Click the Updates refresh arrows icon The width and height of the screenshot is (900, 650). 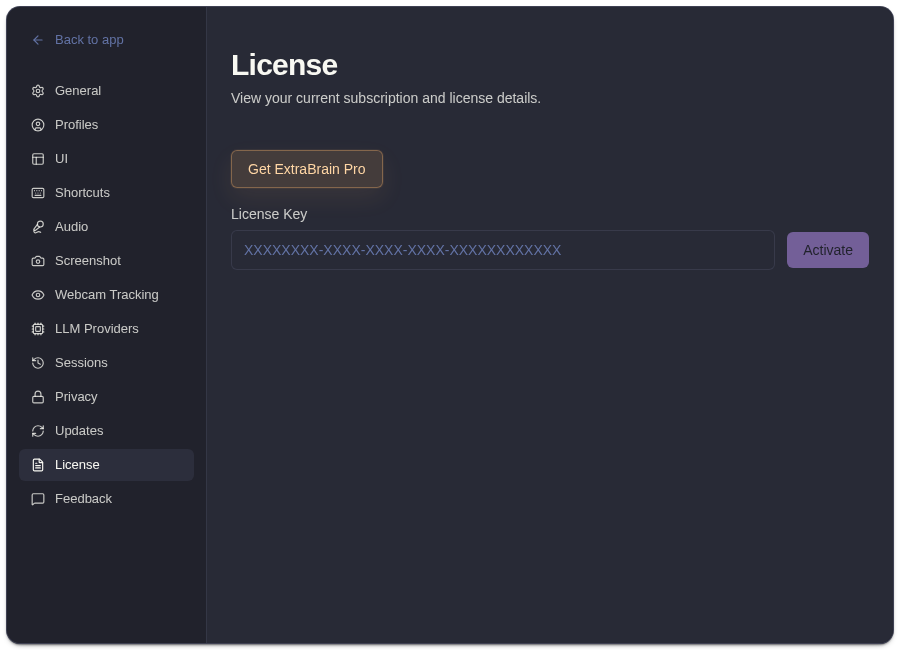38,431
